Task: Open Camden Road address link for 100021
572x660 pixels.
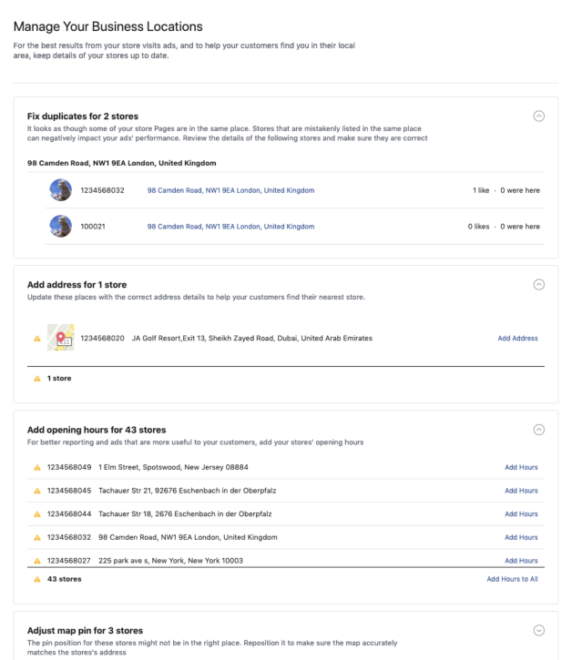Action: pos(231,226)
